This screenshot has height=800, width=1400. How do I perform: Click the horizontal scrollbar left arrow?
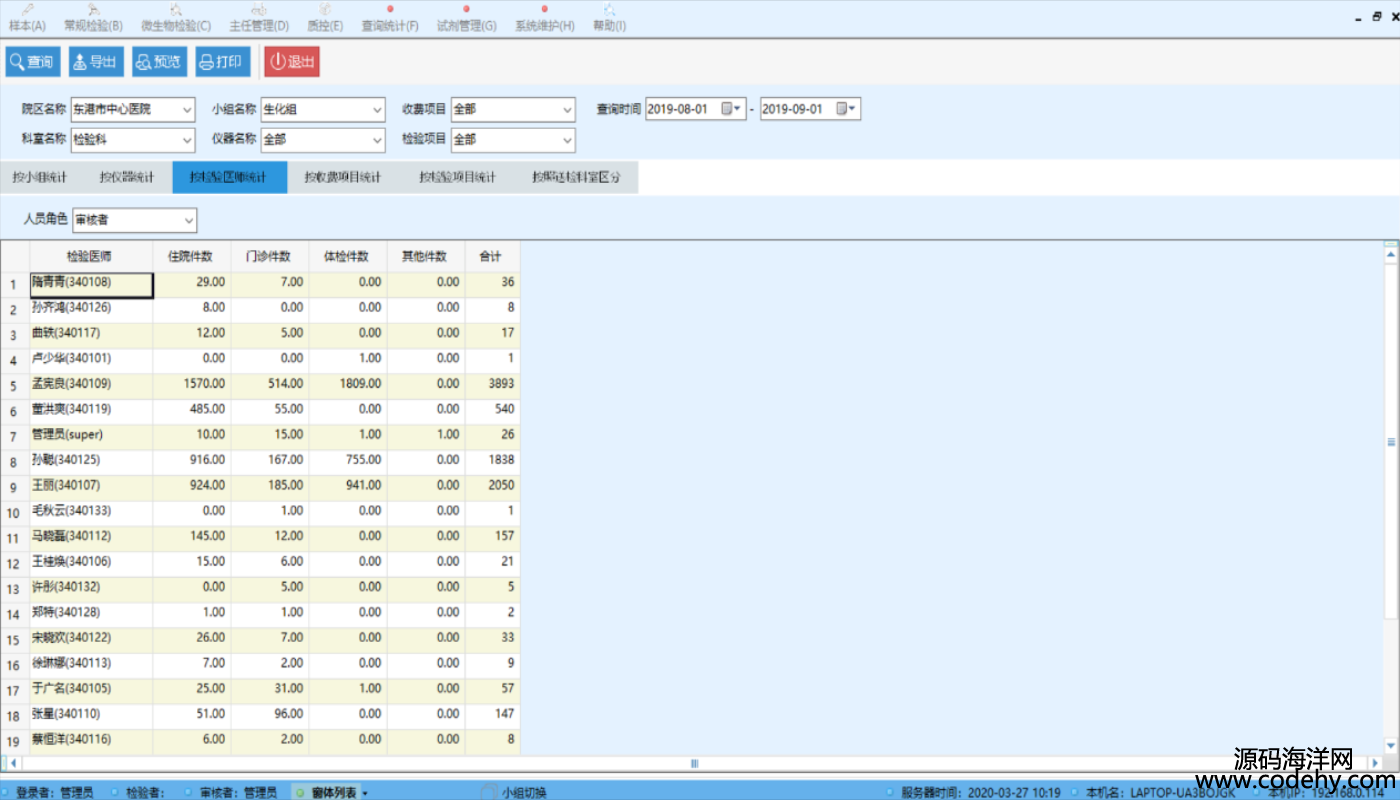(x=12, y=763)
